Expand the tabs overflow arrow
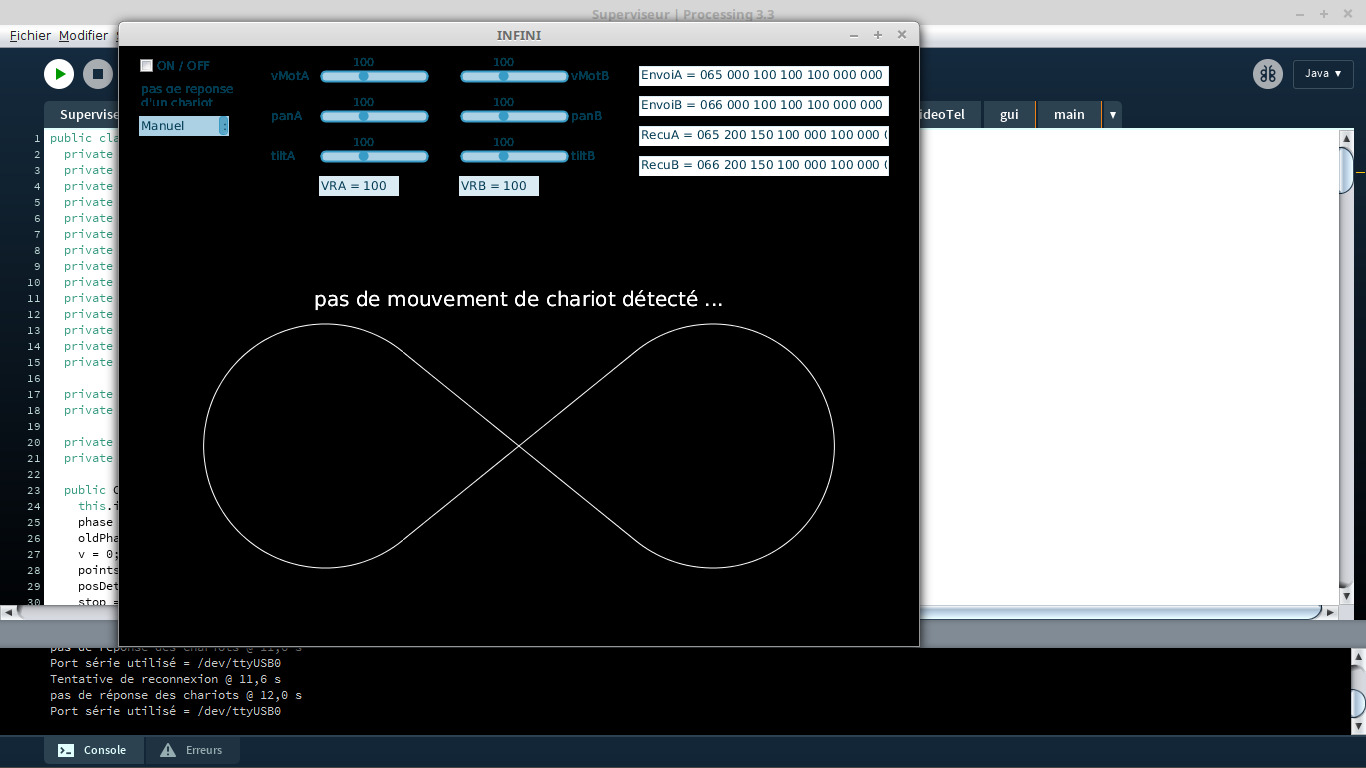This screenshot has height=768, width=1366. [1111, 115]
